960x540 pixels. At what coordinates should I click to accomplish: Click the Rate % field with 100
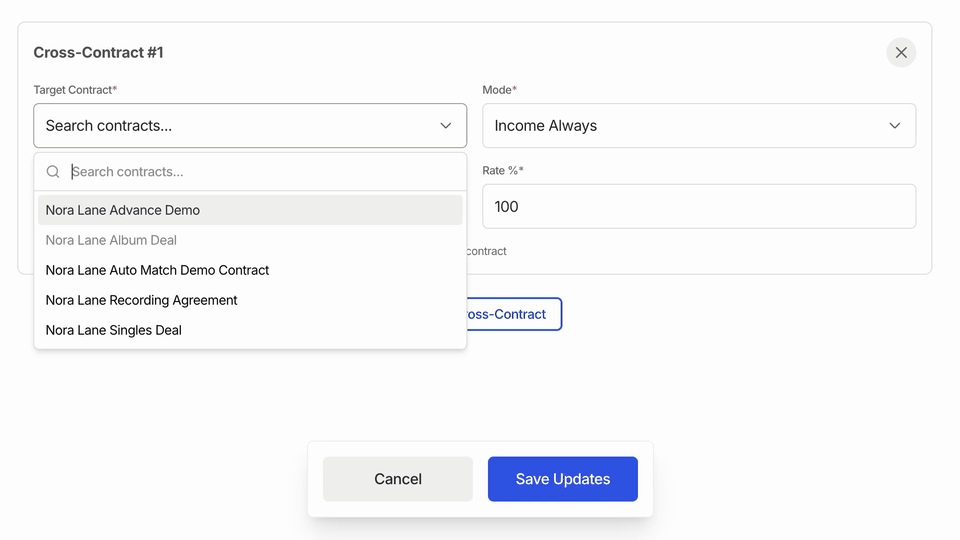[699, 206]
